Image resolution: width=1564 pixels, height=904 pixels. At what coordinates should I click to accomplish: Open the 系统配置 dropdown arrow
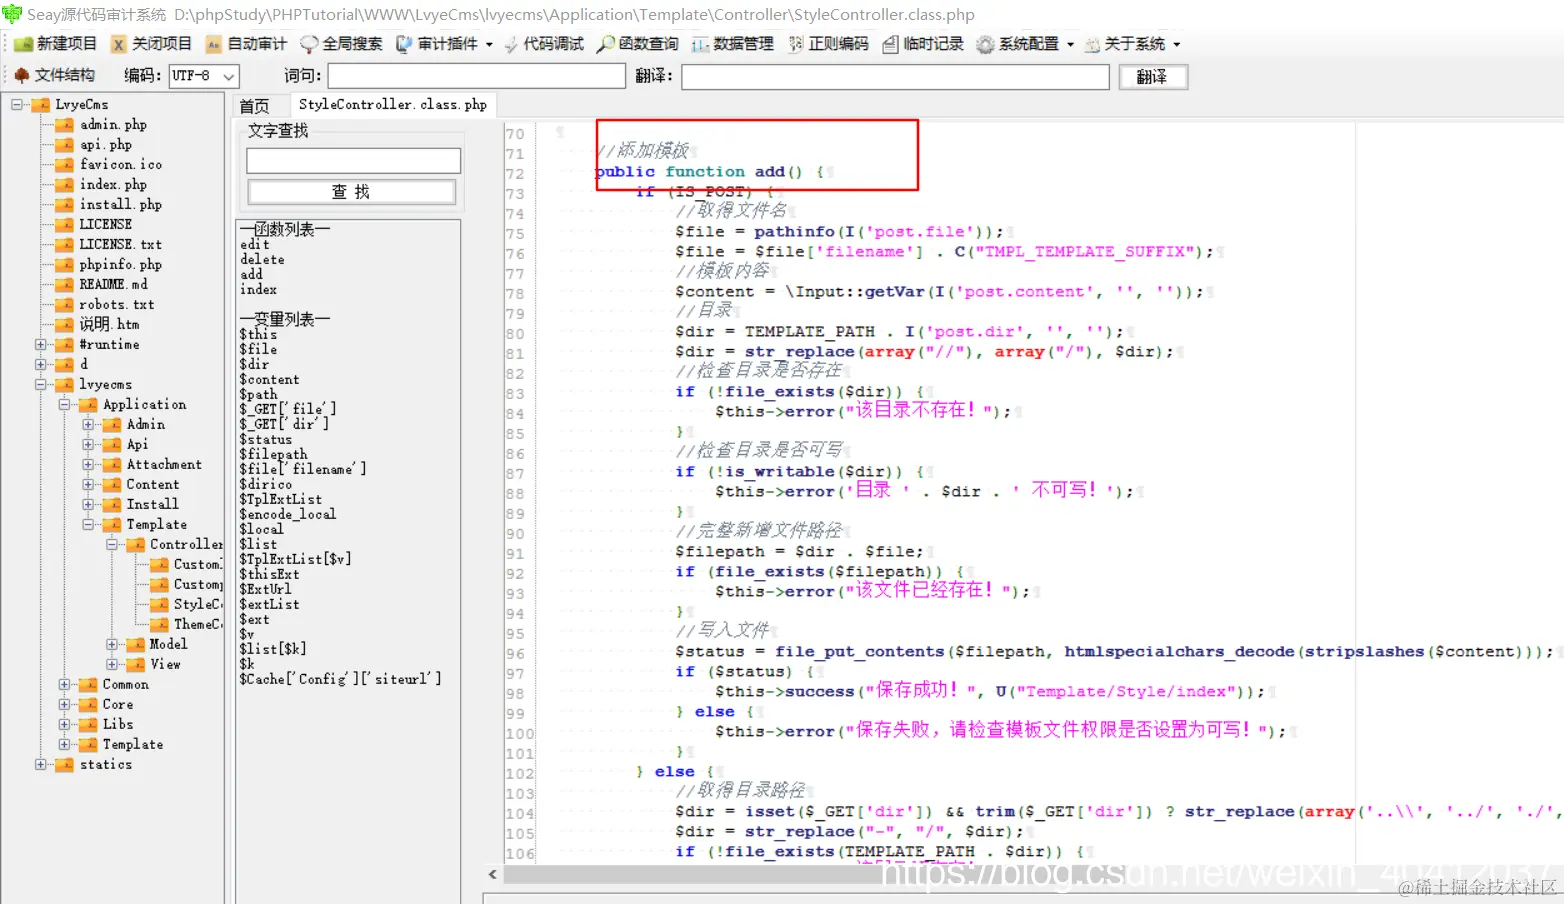(x=1070, y=44)
